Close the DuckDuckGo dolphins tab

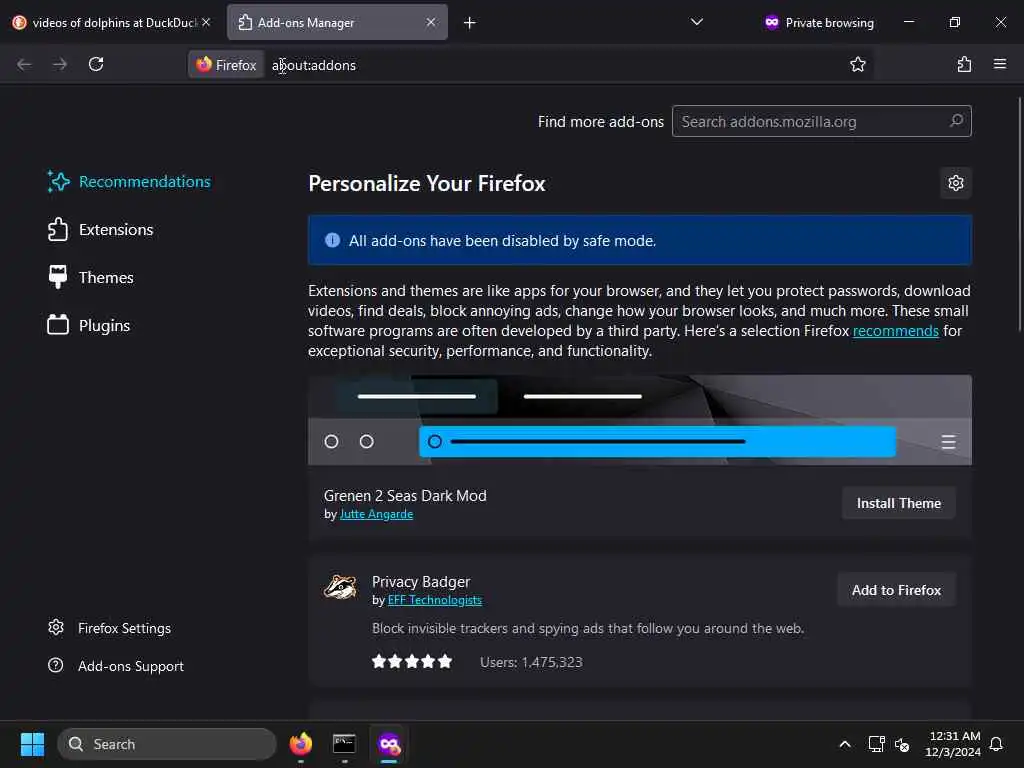pyautogui.click(x=206, y=22)
